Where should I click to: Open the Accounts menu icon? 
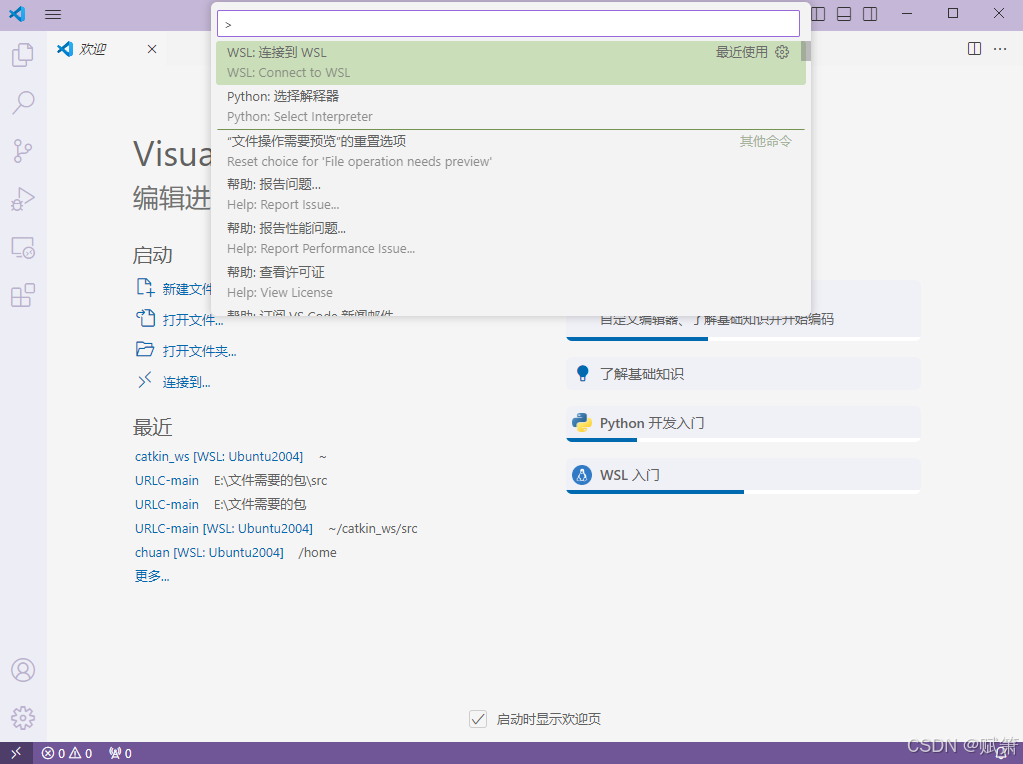[x=23, y=670]
